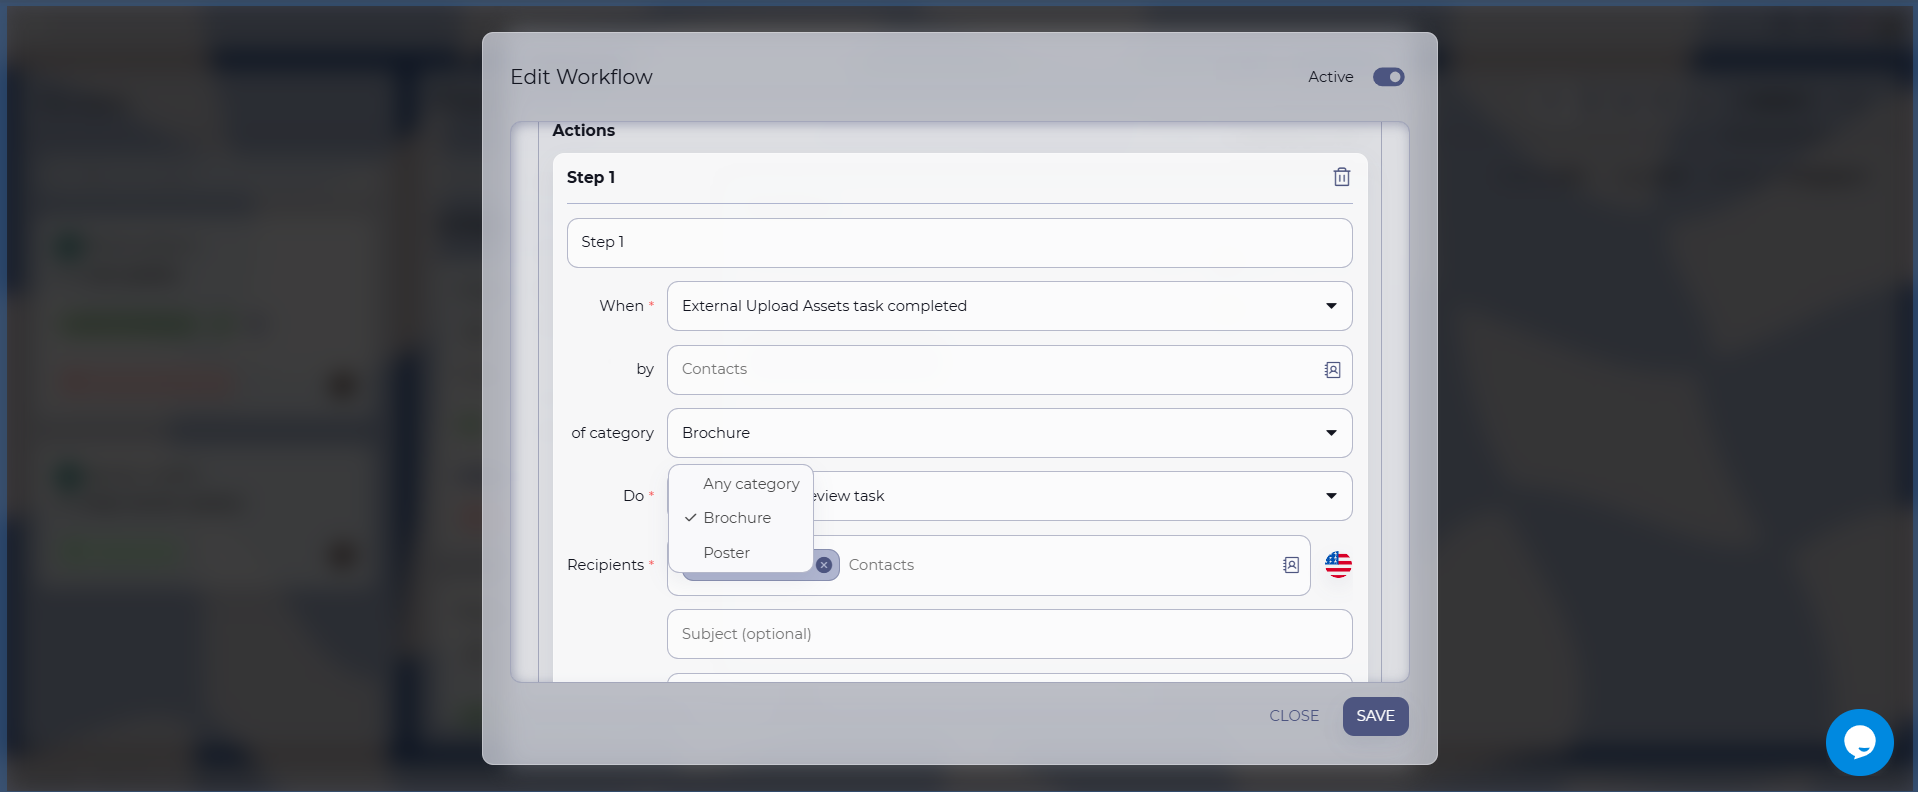Select Any category option
Image resolution: width=1918 pixels, height=792 pixels.
[x=741, y=484]
